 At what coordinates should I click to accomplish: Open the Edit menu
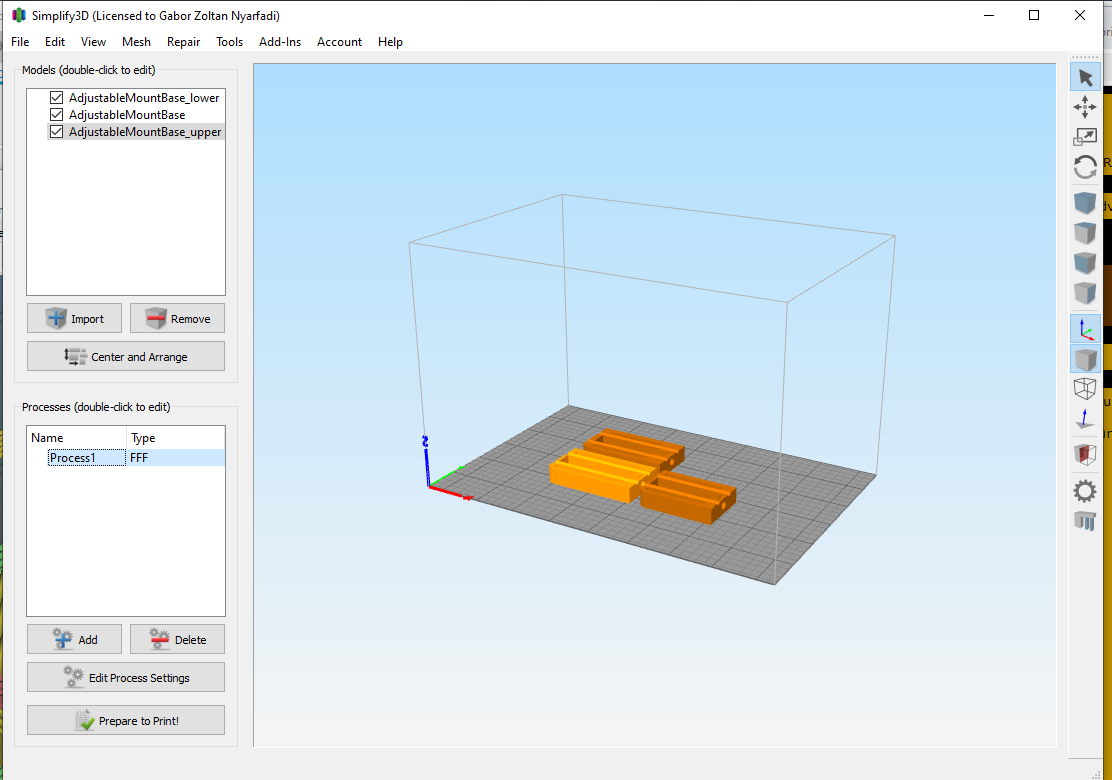(55, 42)
